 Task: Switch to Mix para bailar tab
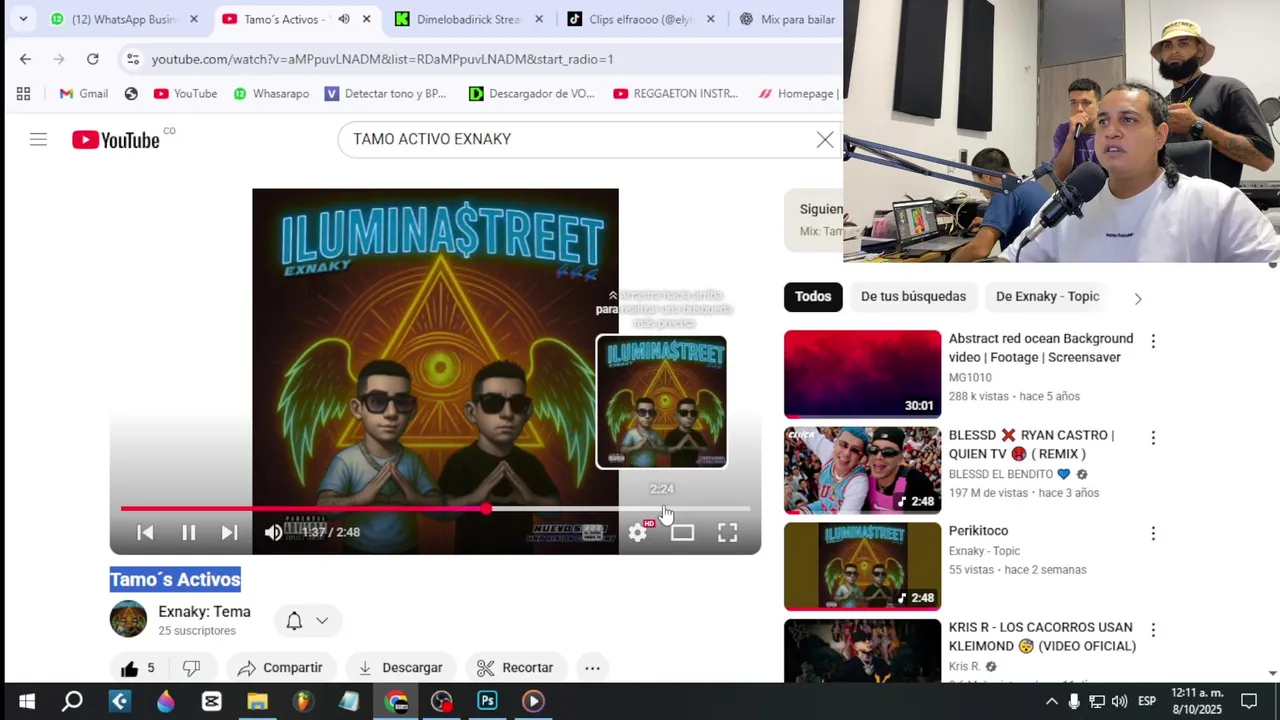pos(788,19)
